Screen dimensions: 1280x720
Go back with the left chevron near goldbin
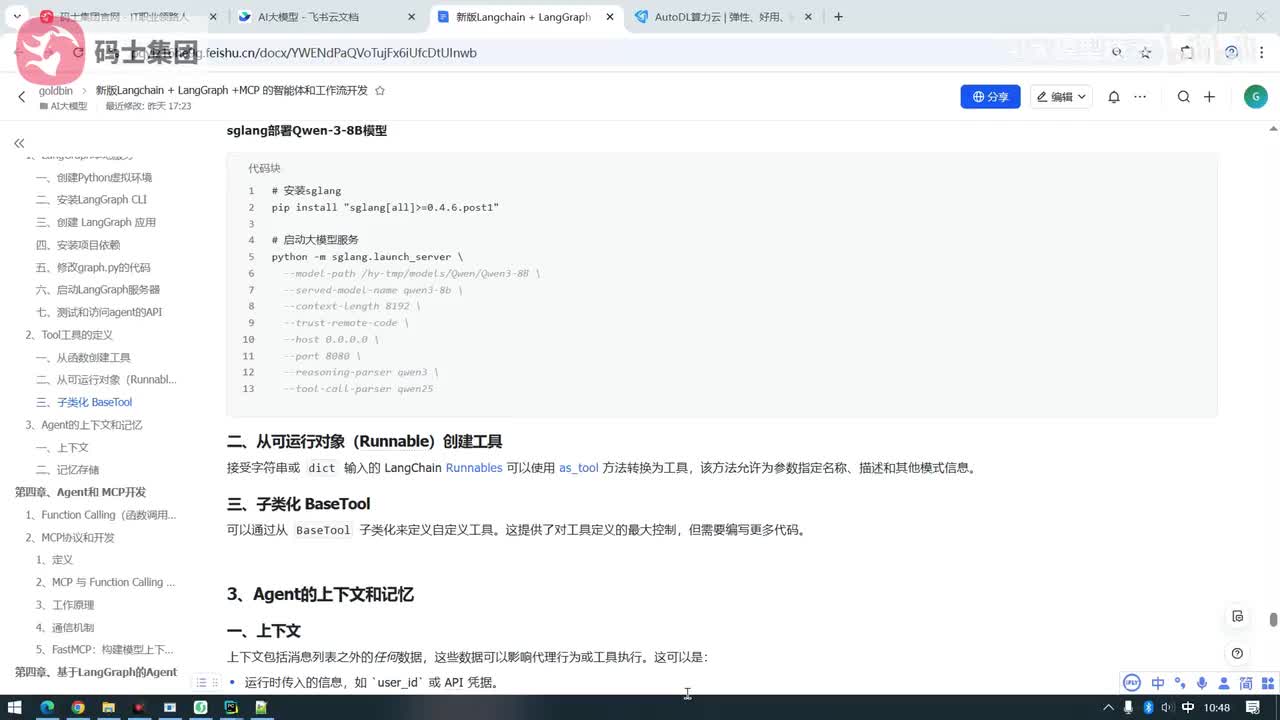tap(22, 97)
